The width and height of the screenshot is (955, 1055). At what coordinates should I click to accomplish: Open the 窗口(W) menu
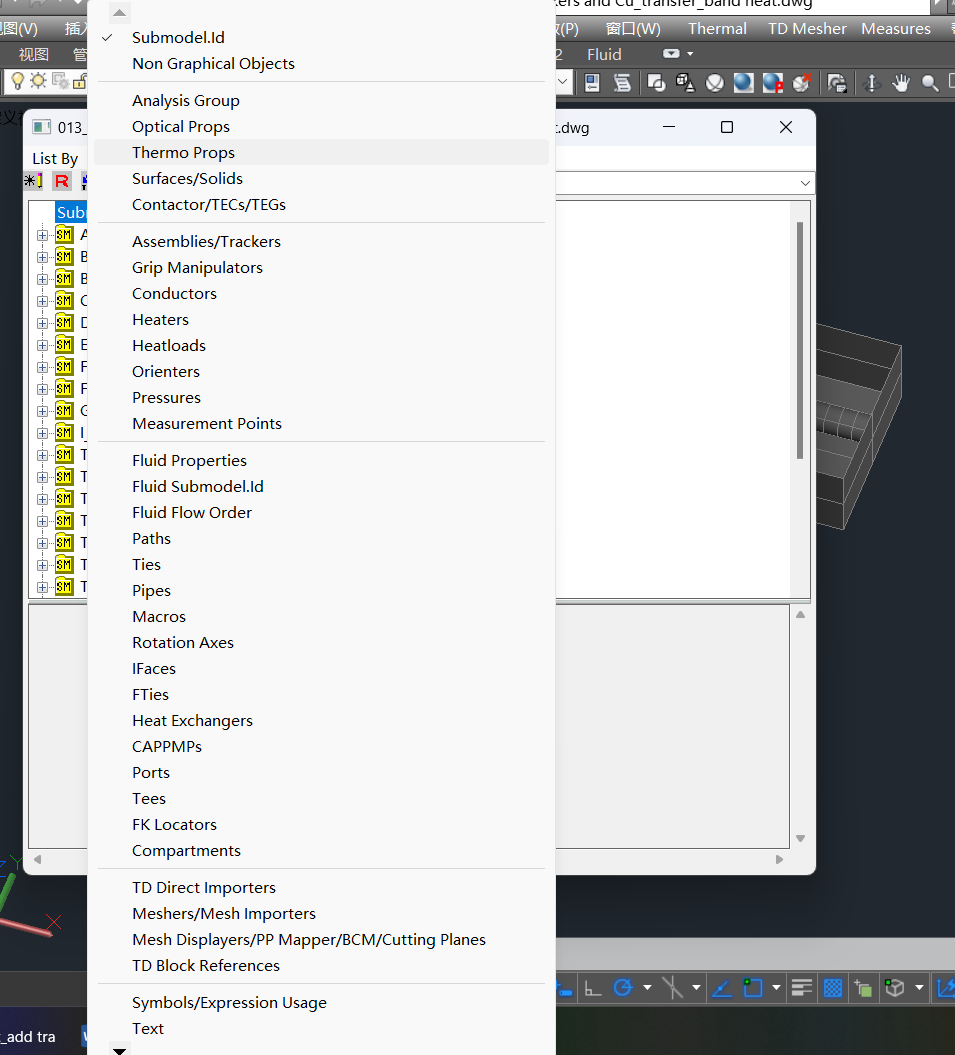coord(633,29)
